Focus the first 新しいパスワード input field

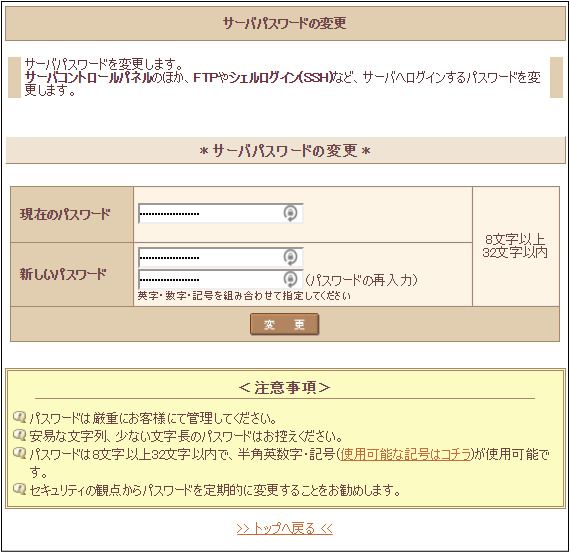[x=221, y=257]
